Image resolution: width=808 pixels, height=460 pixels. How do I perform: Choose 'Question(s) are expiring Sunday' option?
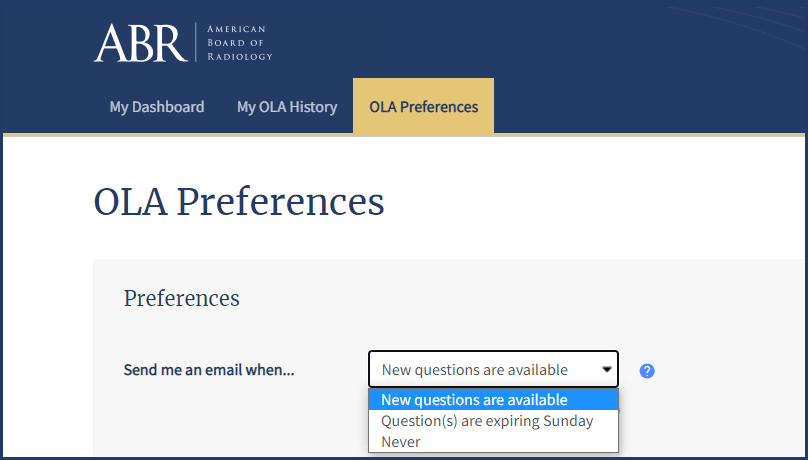tap(487, 421)
